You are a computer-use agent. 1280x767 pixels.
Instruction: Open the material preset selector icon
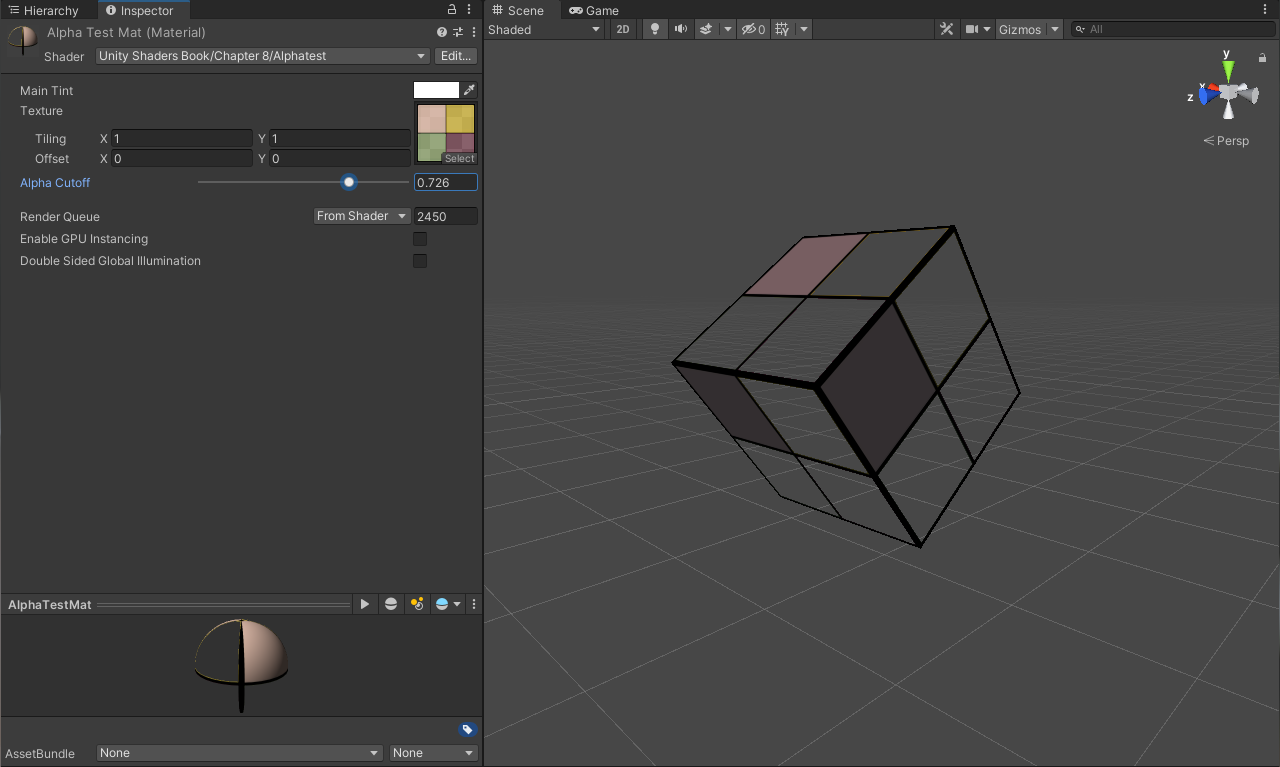click(x=458, y=33)
